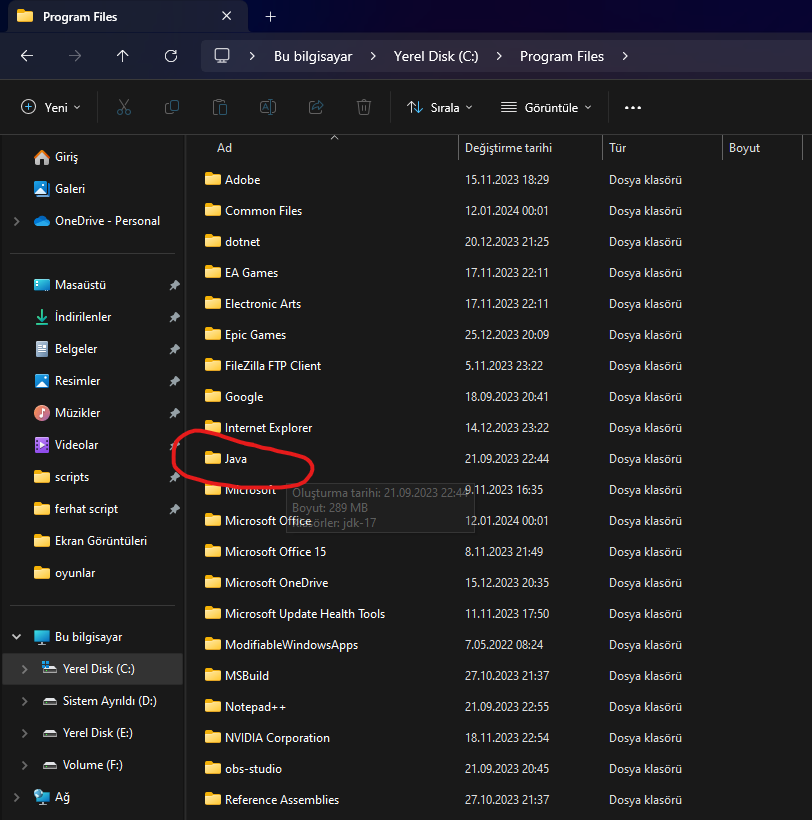Select the Adobe folder icon
This screenshot has height=820, width=812.
[x=213, y=179]
